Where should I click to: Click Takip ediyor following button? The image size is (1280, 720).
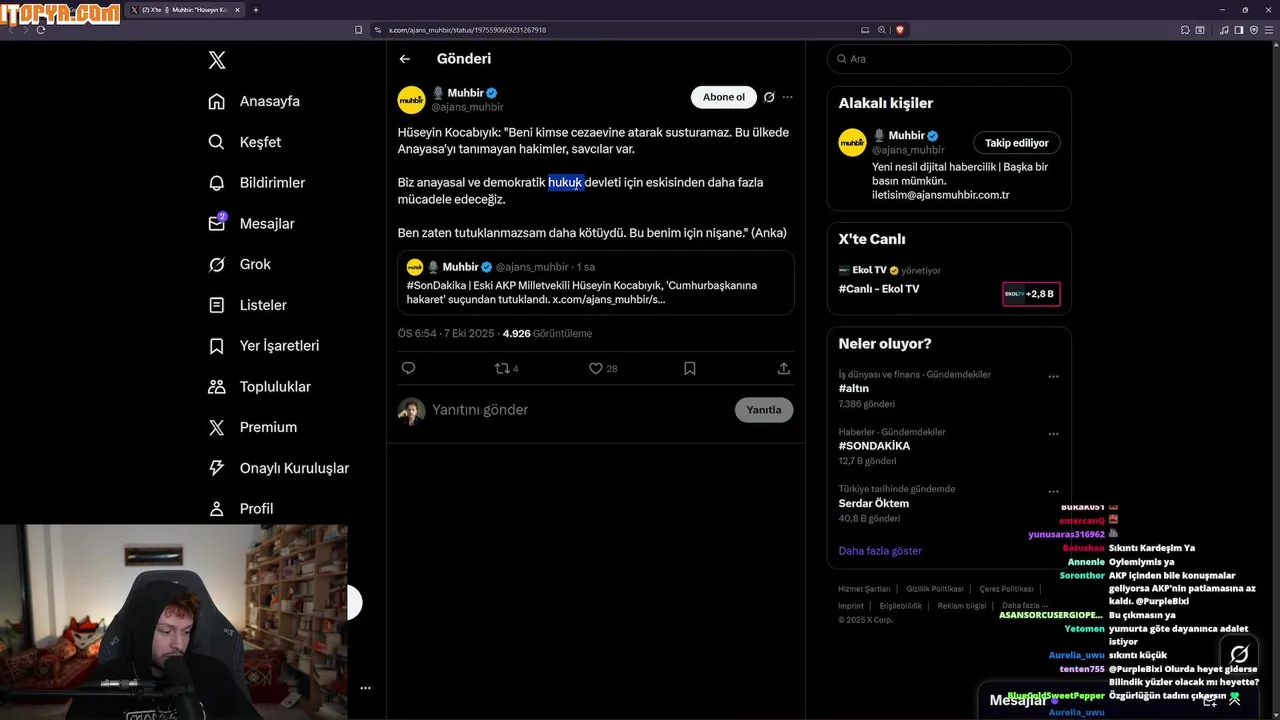(1017, 143)
